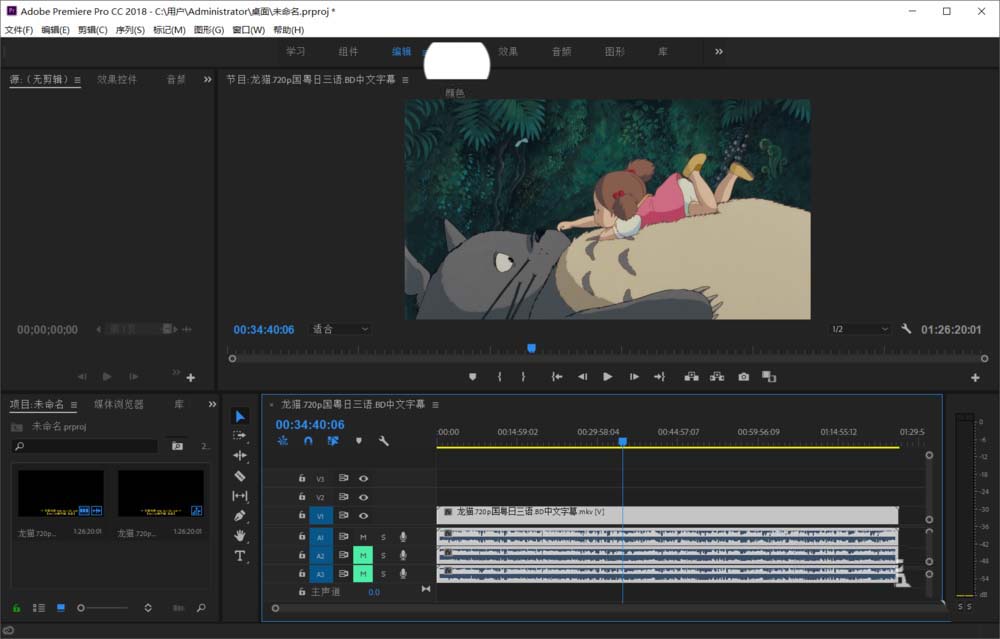This screenshot has width=1000, height=639.
Task: Hide video track V1 with the eye icon
Action: pyautogui.click(x=363, y=515)
